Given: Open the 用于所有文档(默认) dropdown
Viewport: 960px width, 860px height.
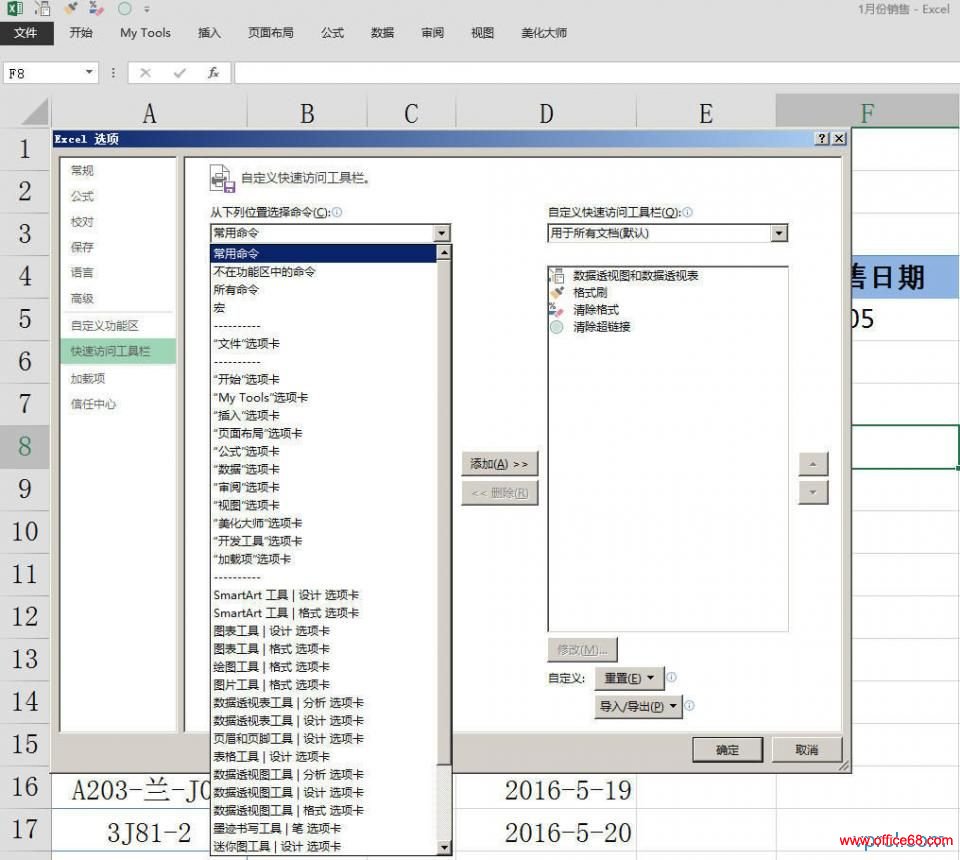Looking at the screenshot, I should coord(778,233).
